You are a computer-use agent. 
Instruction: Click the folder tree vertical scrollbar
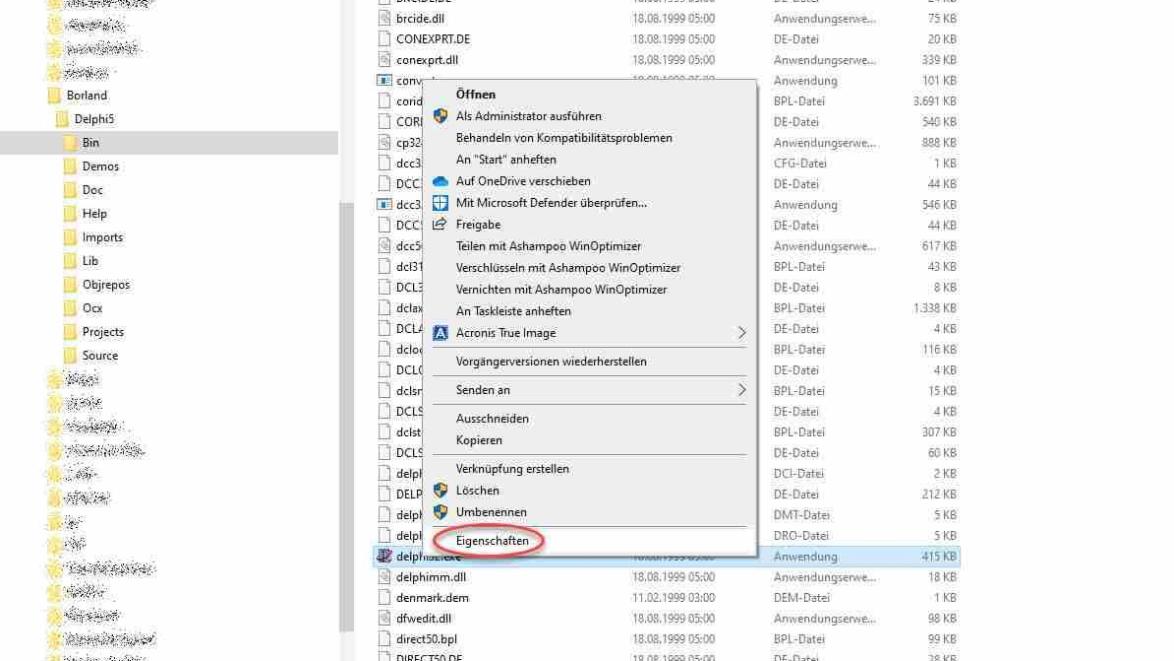[x=346, y=415]
